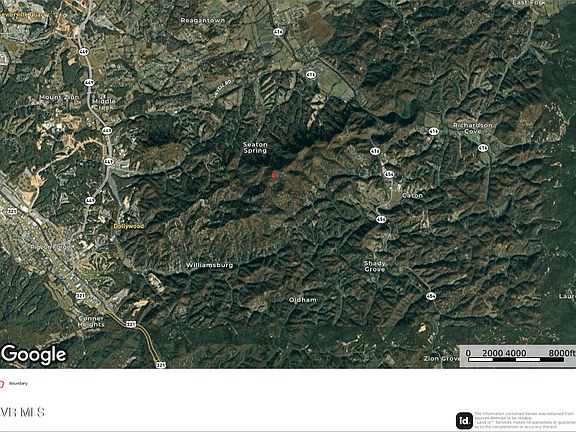Click the Google logo on map
The width and height of the screenshot is (576, 432).
34,354
